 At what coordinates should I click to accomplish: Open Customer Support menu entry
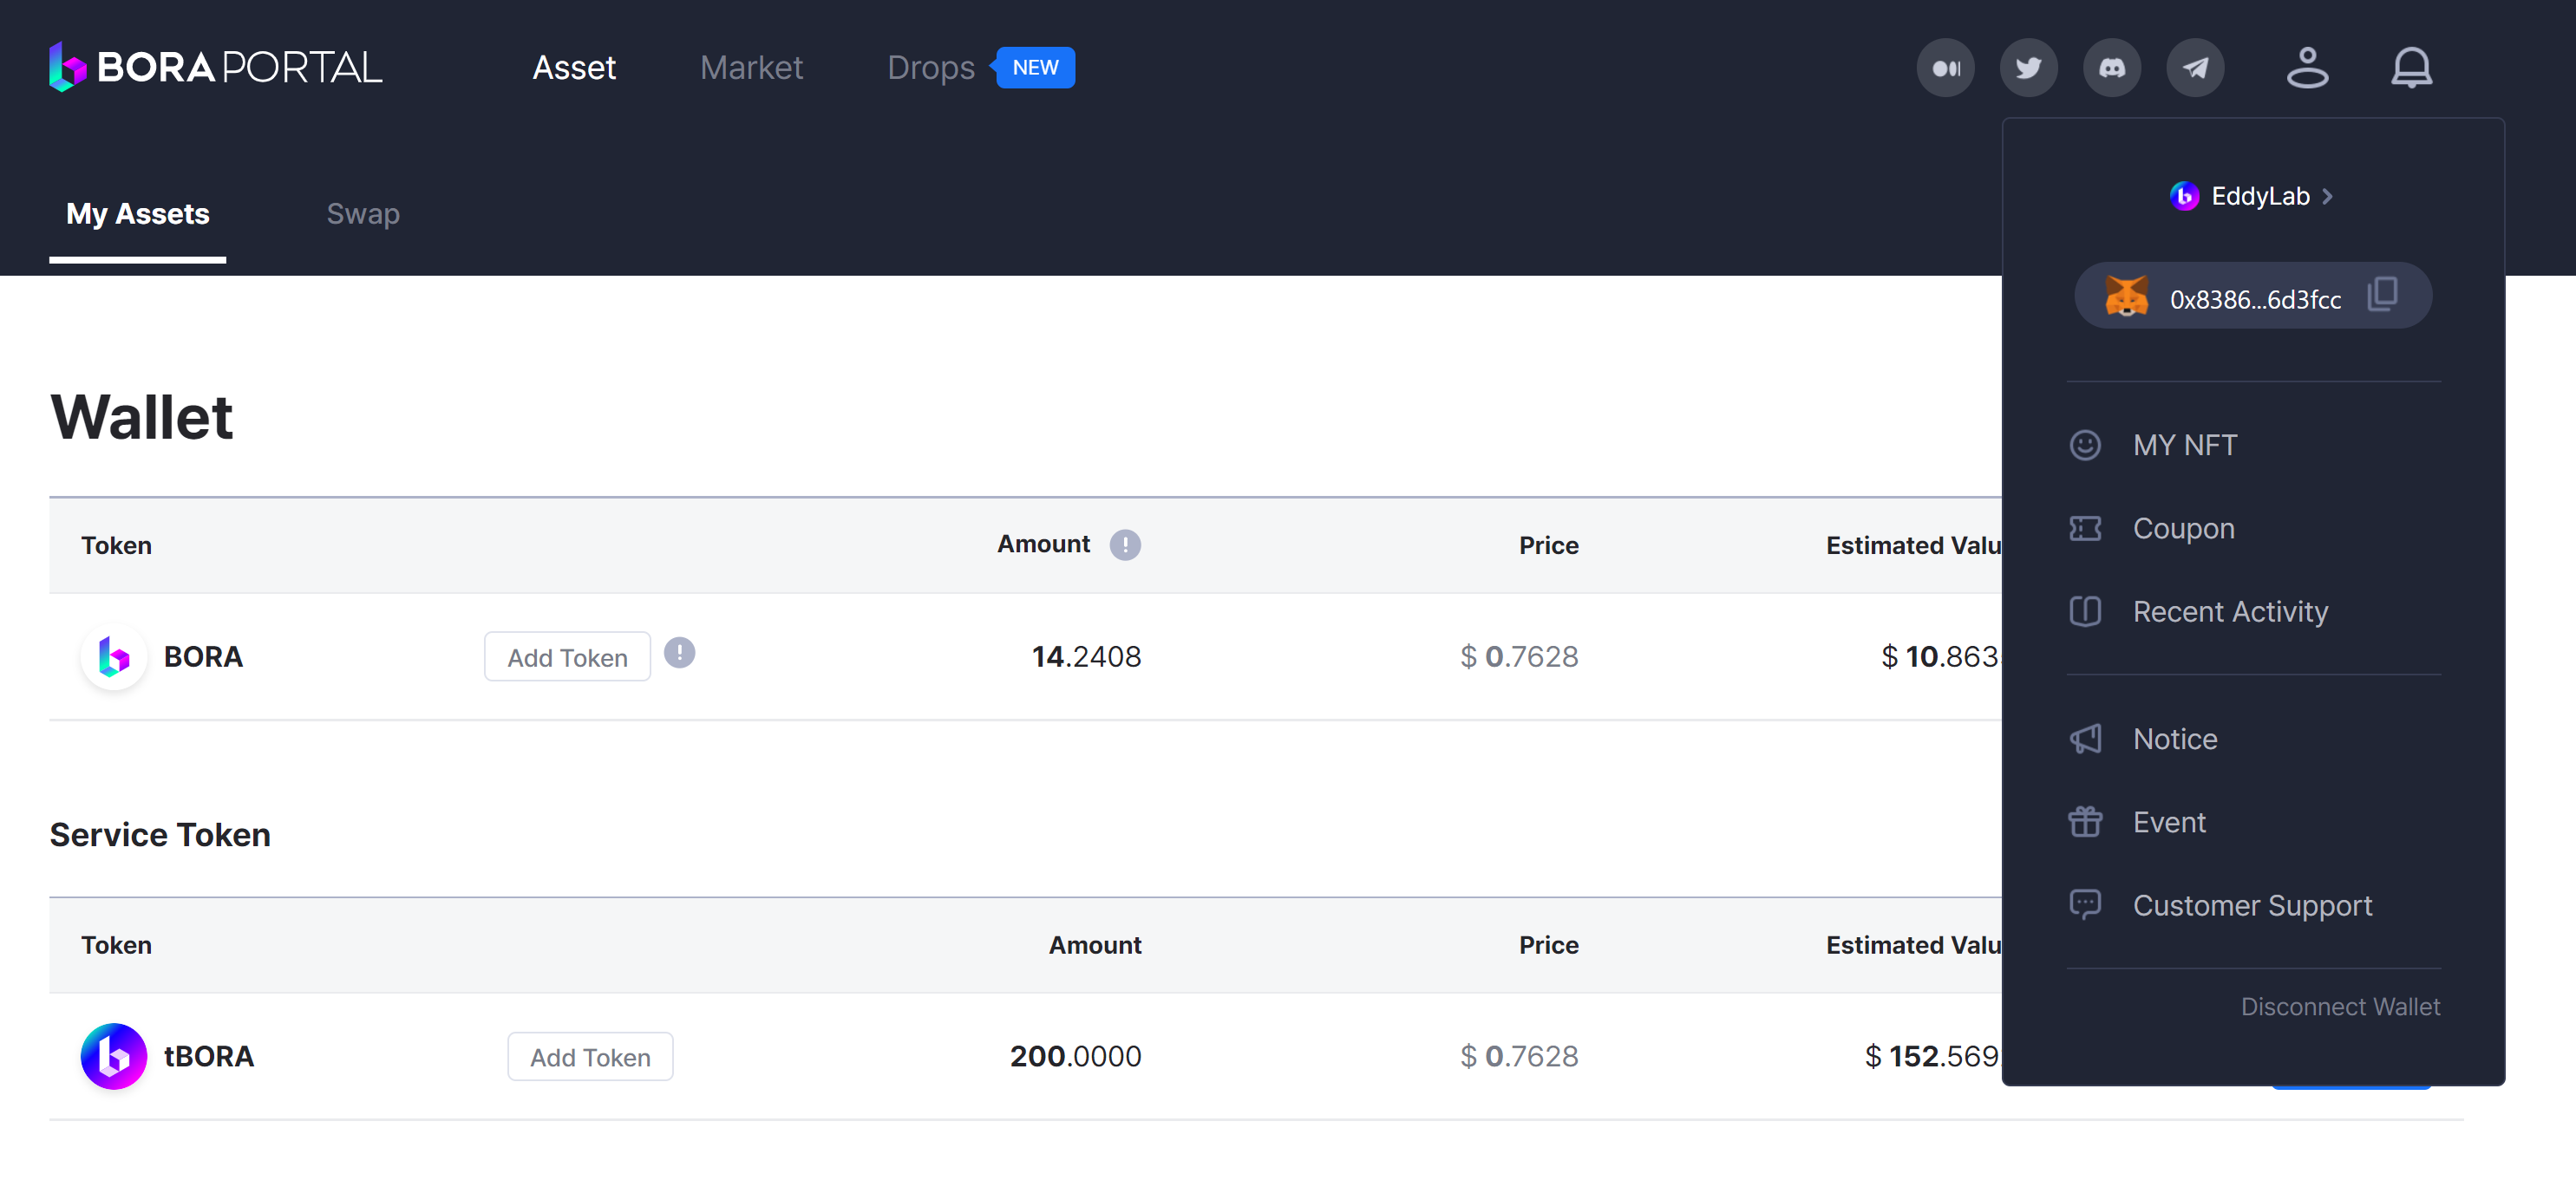(2251, 906)
